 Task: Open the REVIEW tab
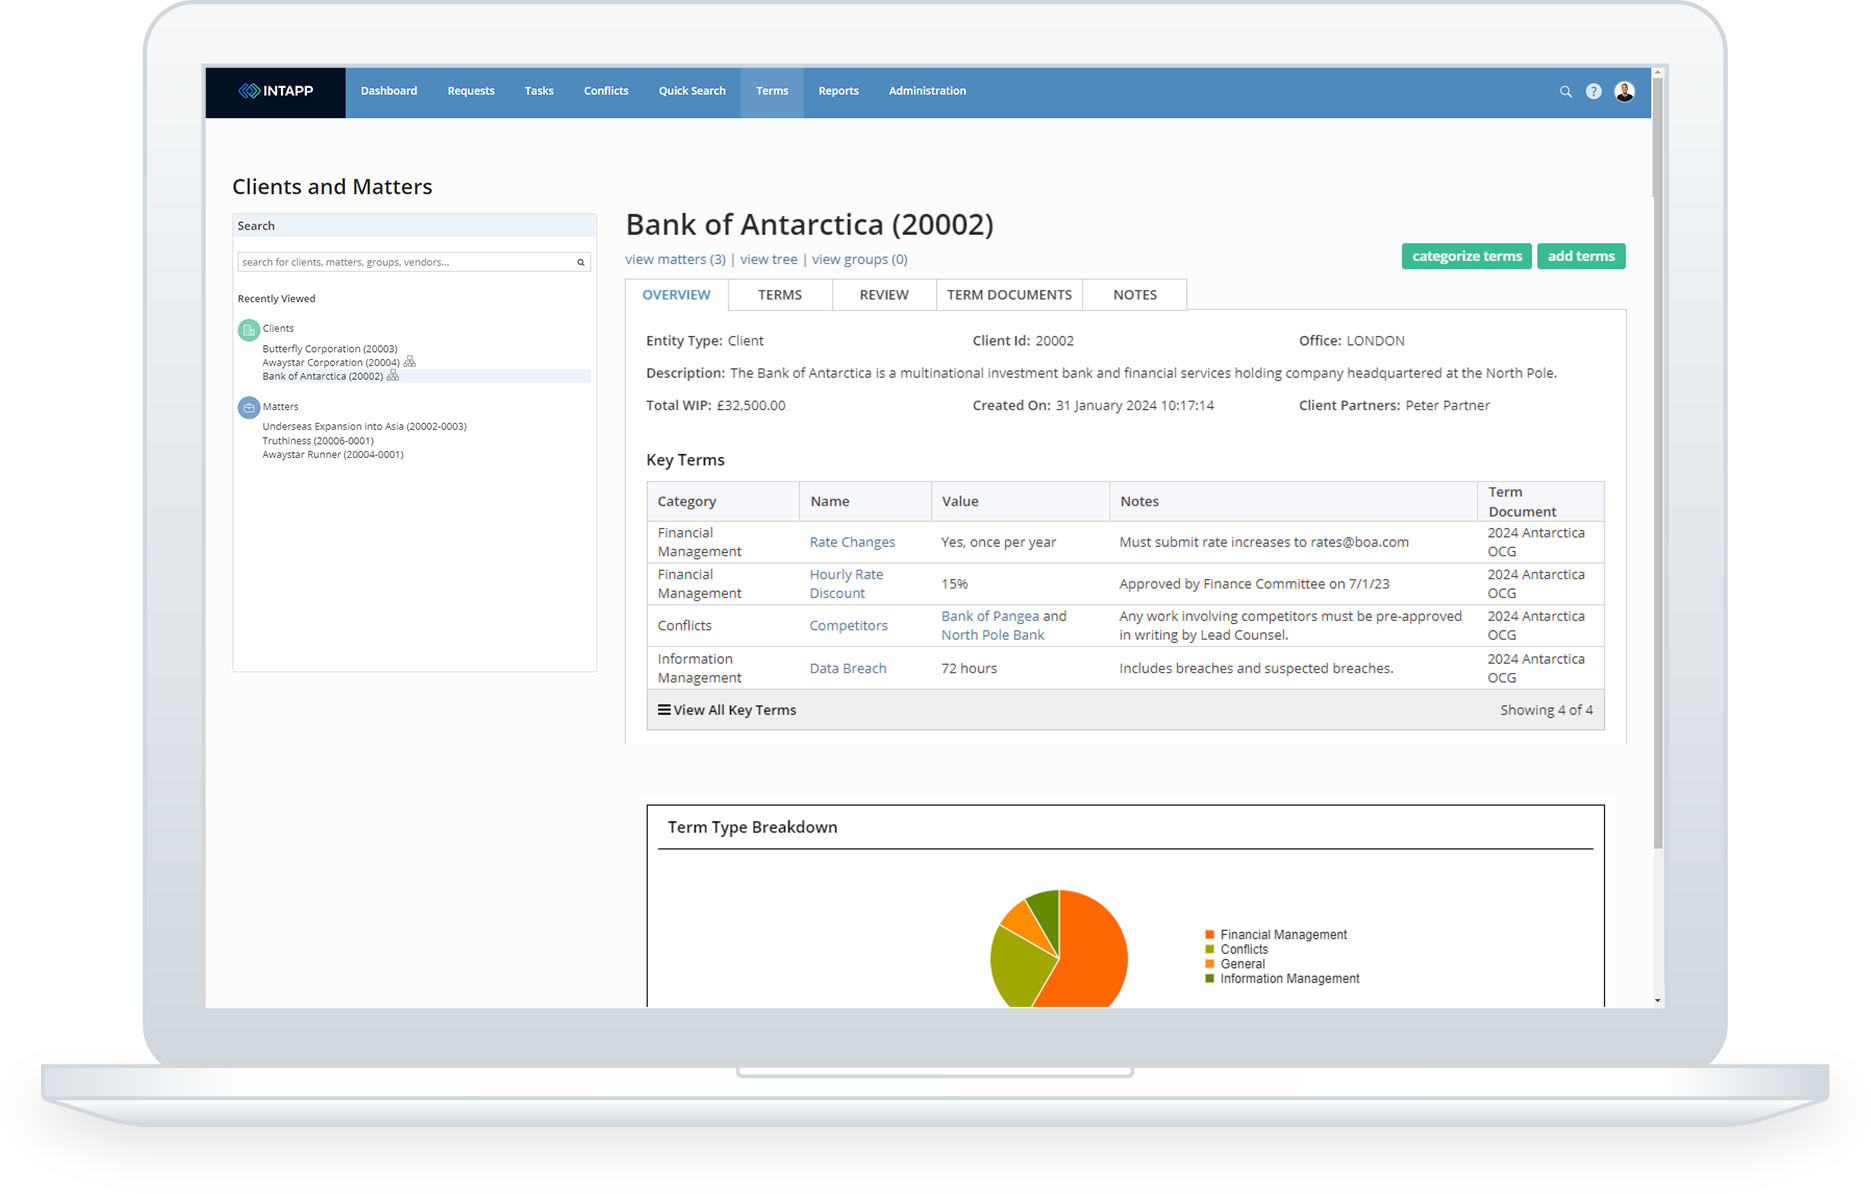(884, 294)
